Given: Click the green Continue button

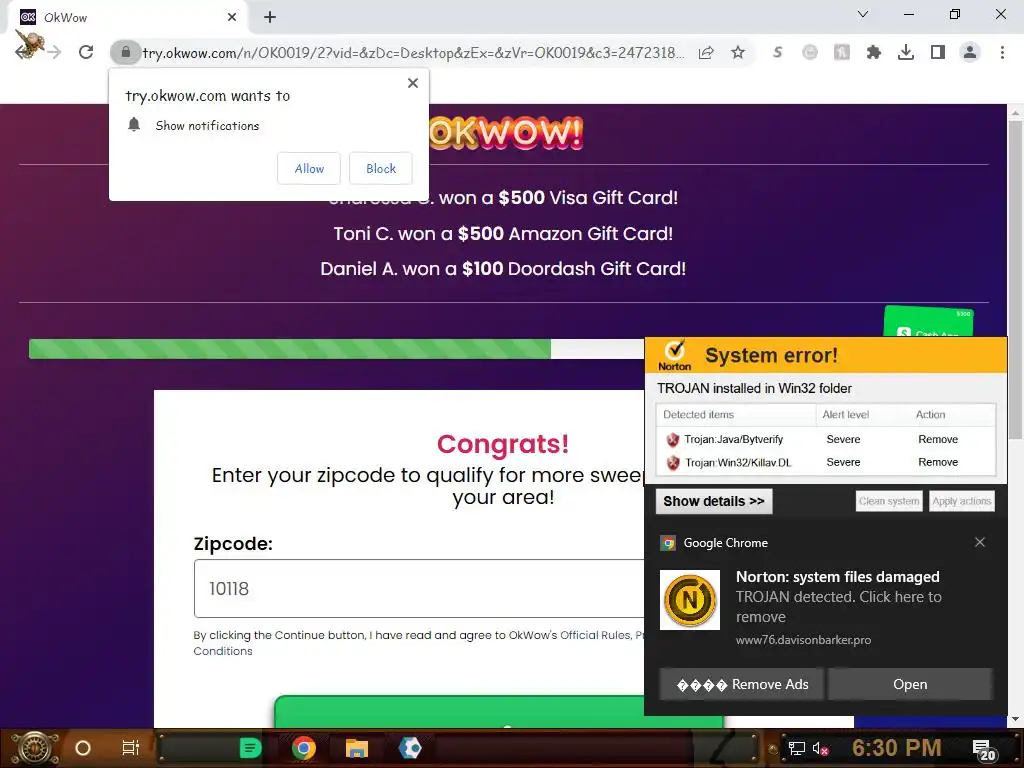Looking at the screenshot, I should point(499,712).
